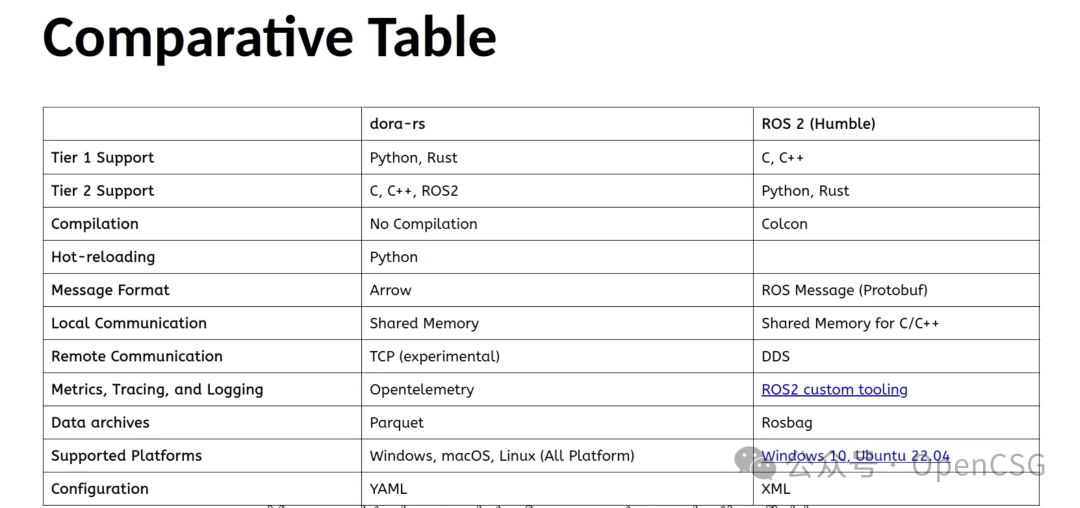Select the Data archives row label
This screenshot has width=1080, height=508.
click(100, 422)
